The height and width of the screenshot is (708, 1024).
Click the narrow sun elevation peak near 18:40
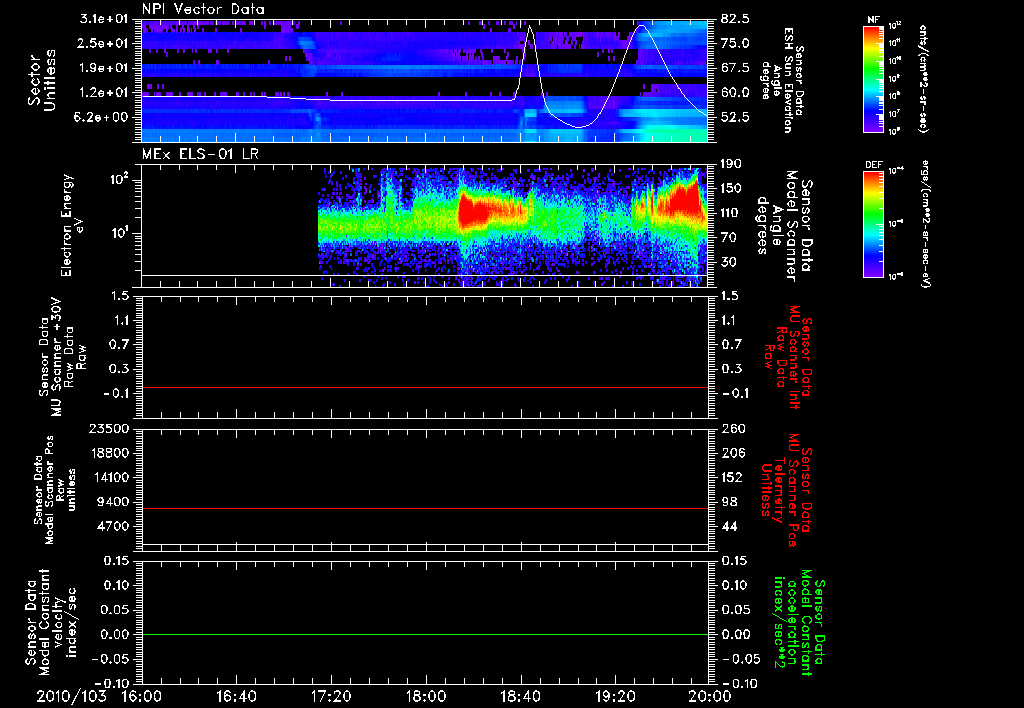click(x=530, y=27)
